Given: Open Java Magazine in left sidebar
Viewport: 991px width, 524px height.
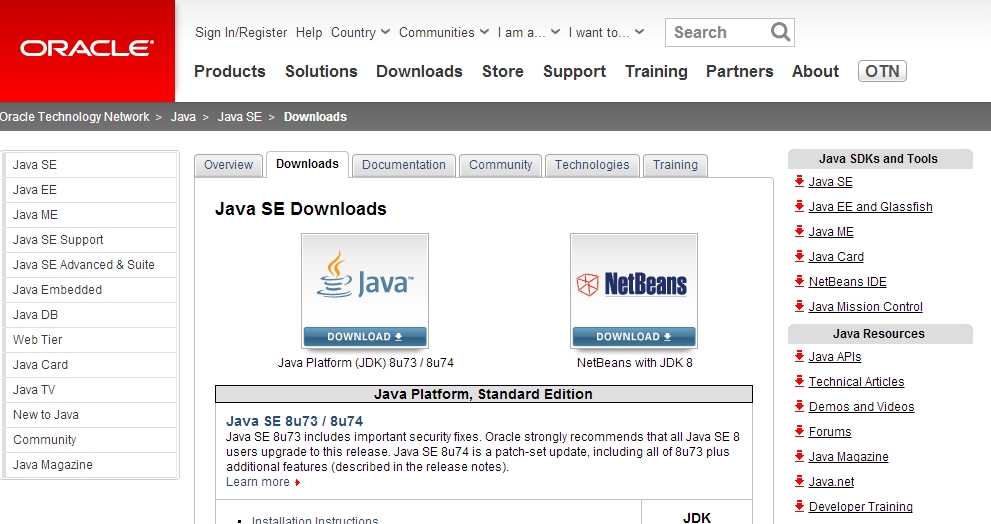Looking at the screenshot, I should [90, 465].
